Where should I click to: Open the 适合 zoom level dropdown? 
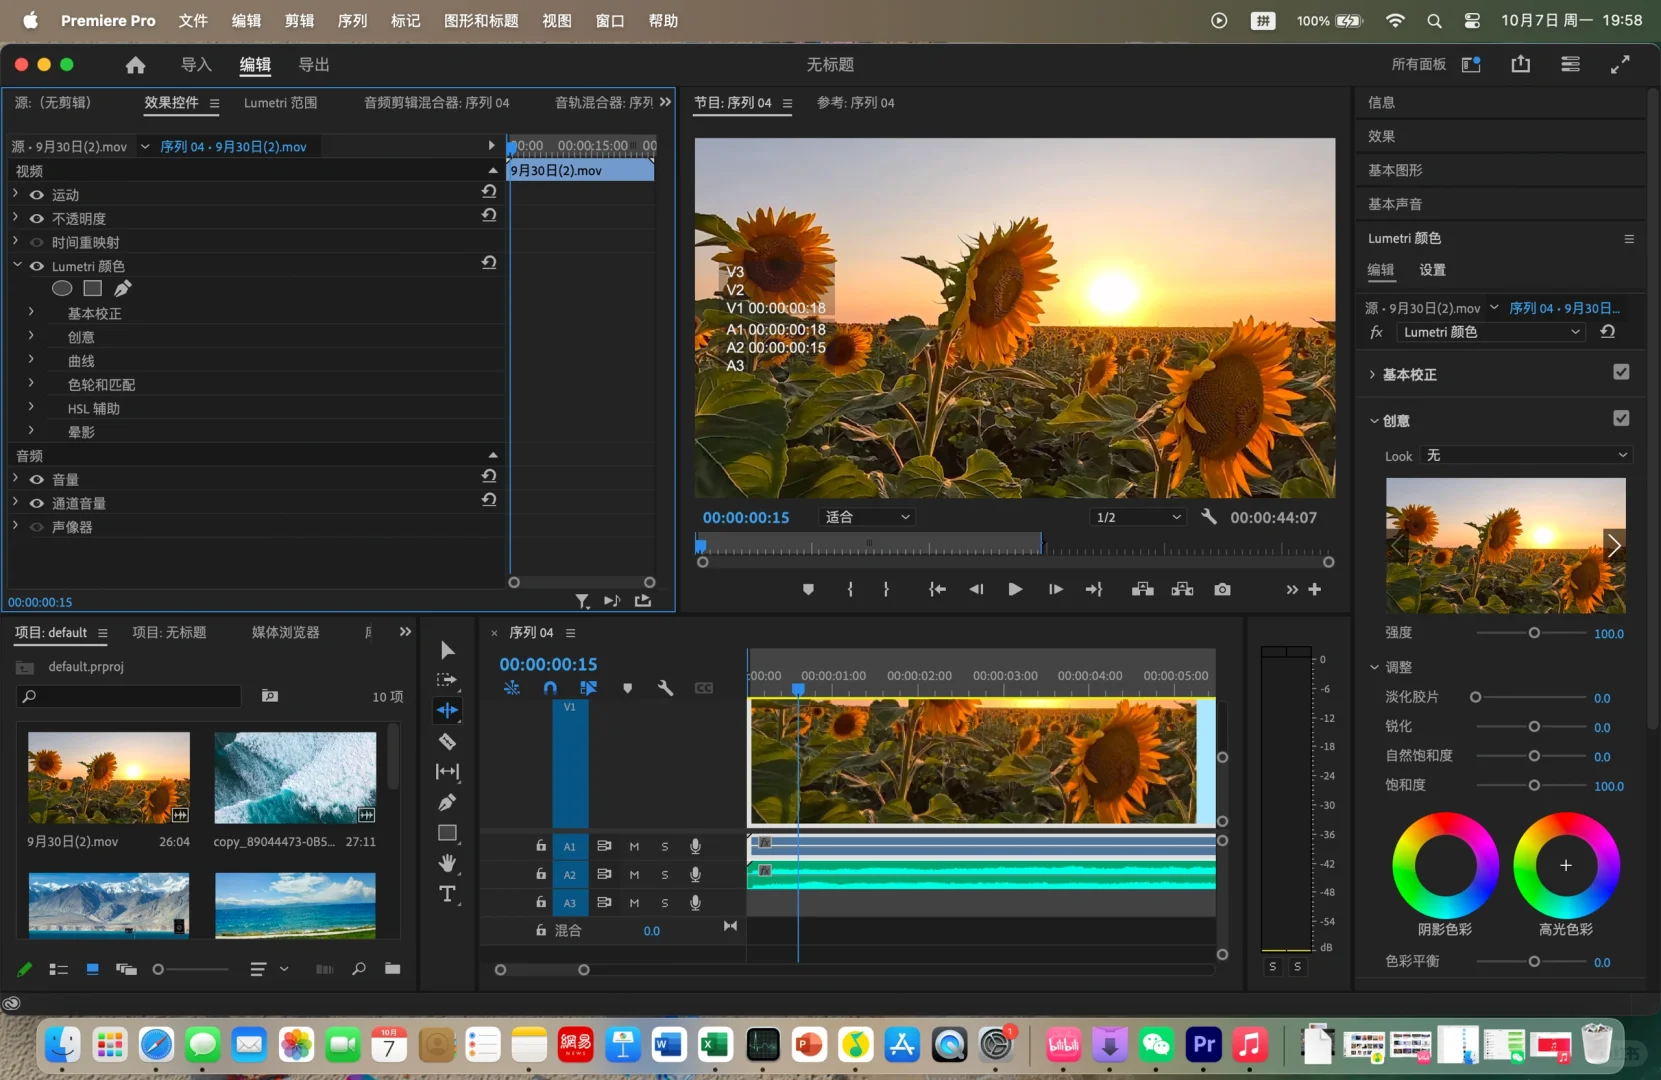(866, 517)
